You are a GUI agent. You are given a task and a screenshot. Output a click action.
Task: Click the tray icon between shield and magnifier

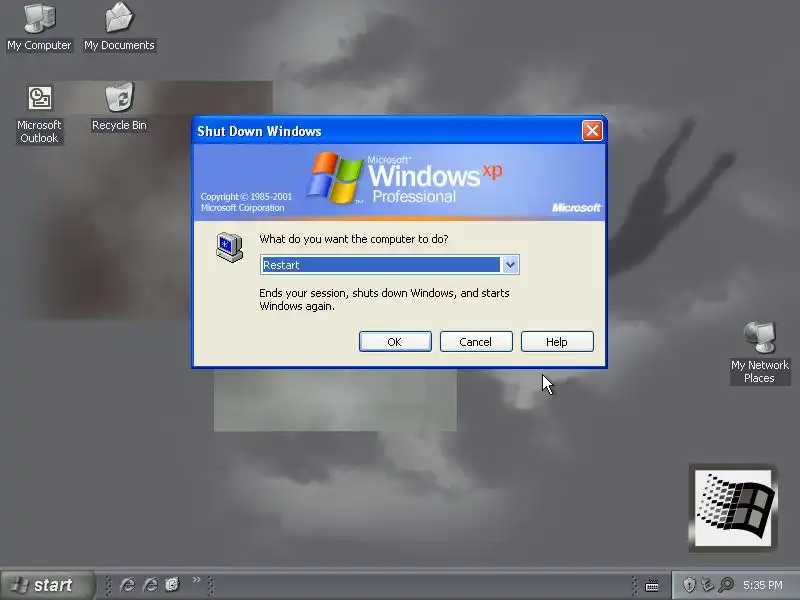(x=707, y=585)
